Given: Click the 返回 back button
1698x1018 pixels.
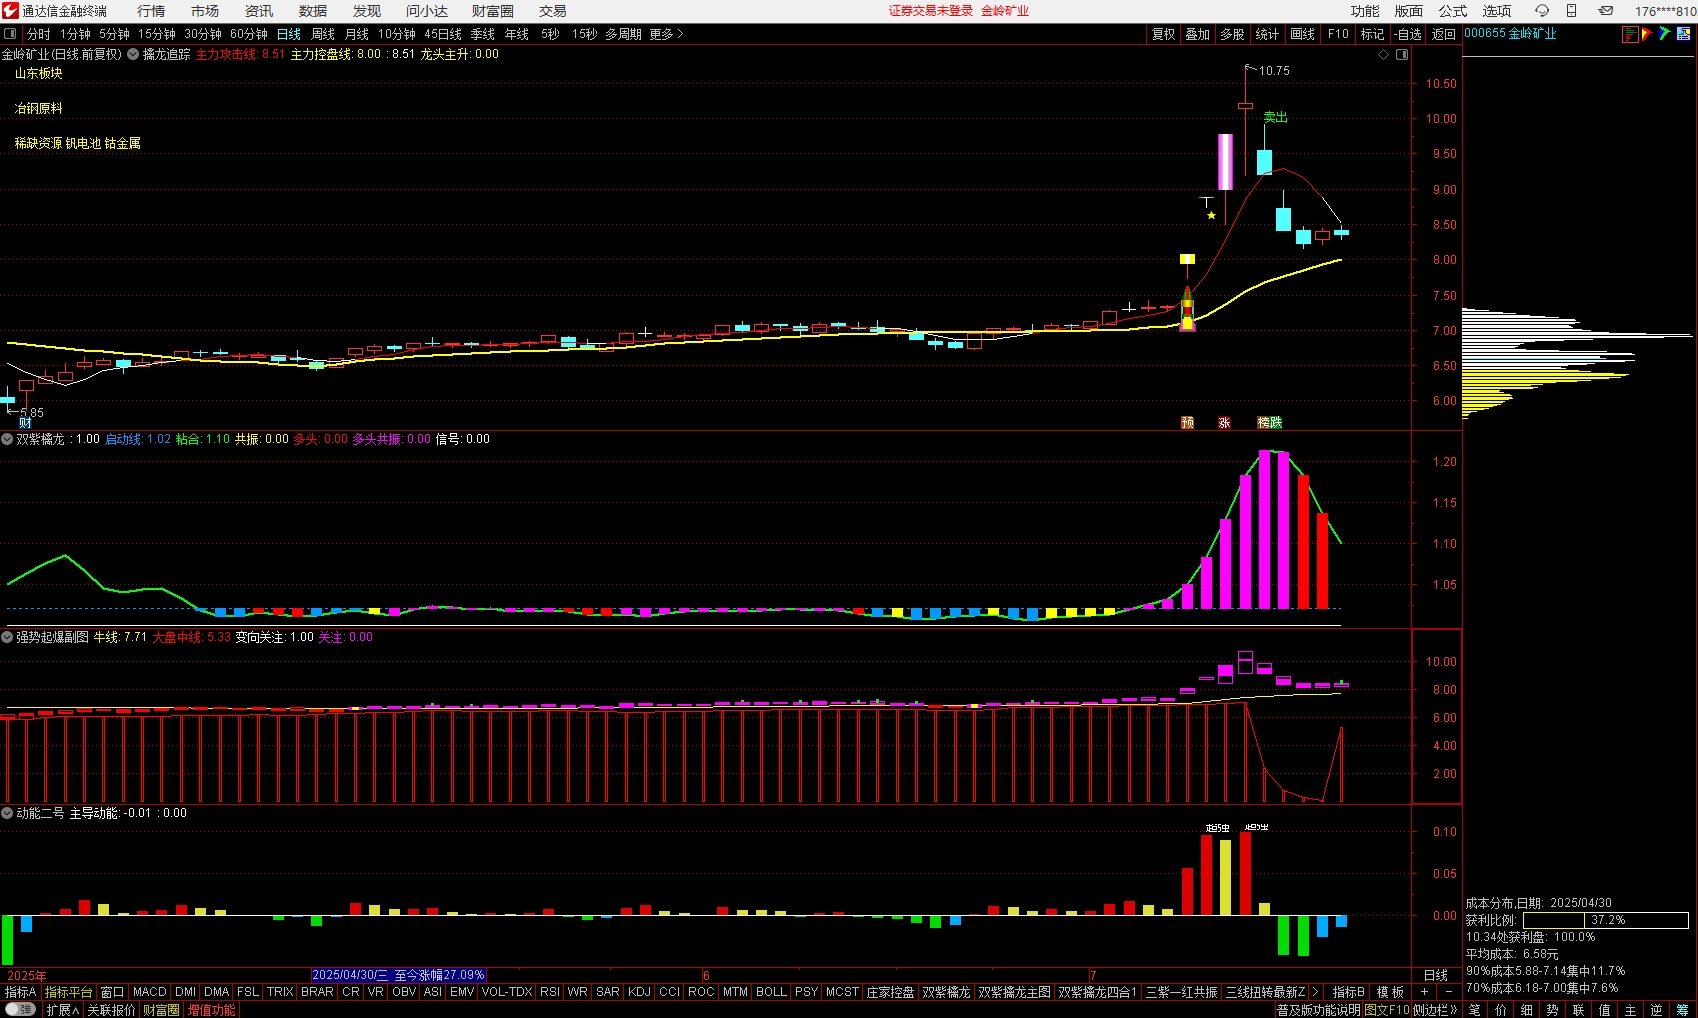Looking at the screenshot, I should tap(1444, 34).
